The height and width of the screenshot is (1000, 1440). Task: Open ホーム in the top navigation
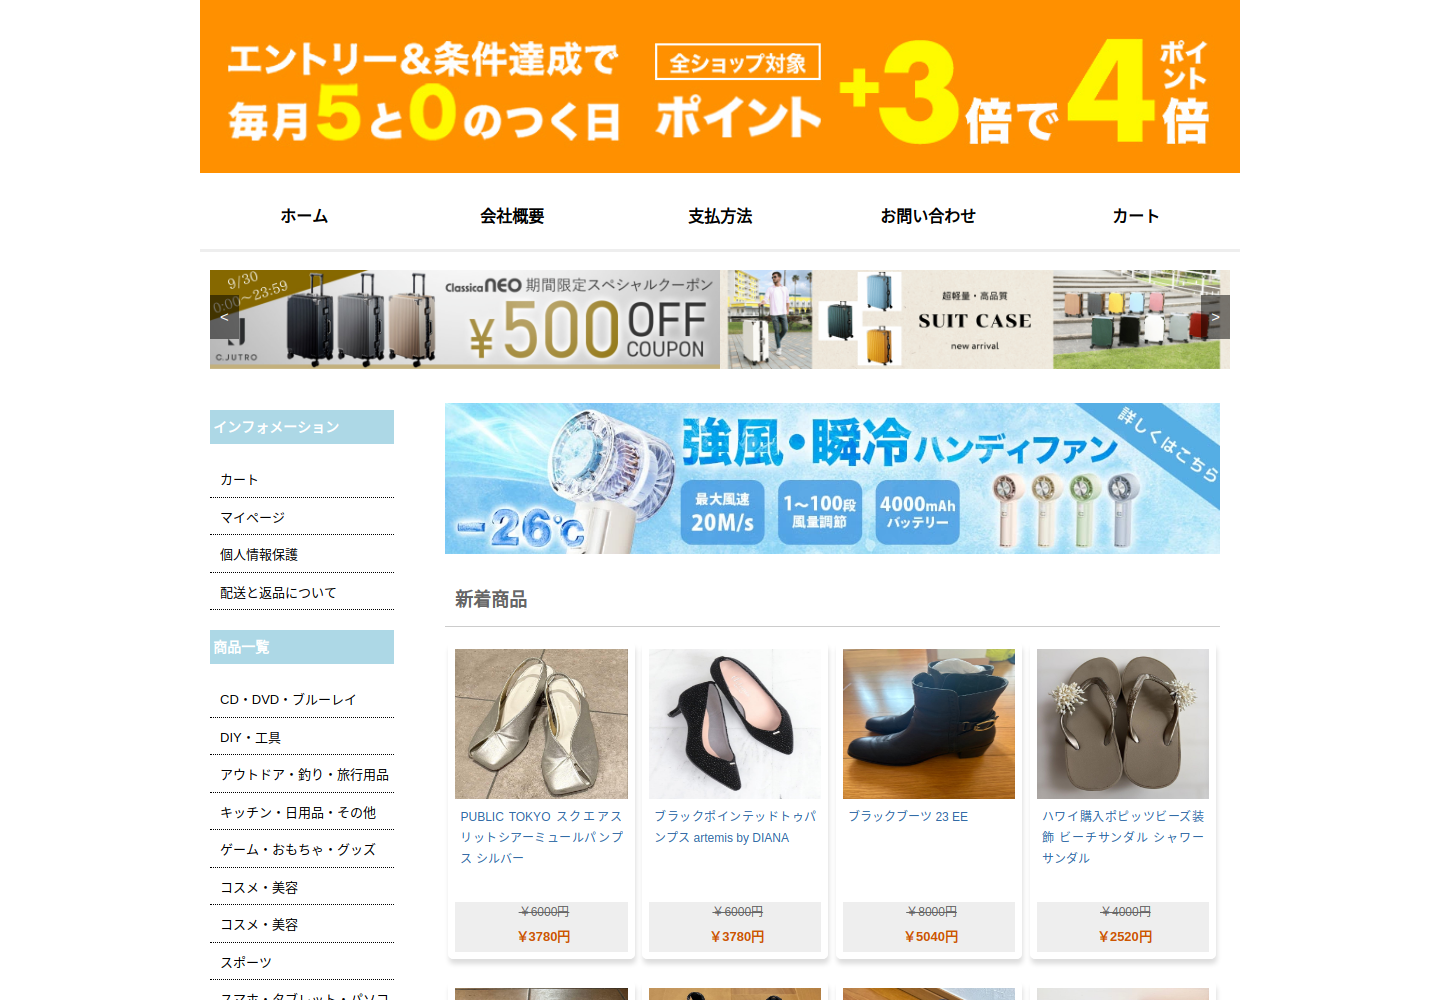tap(304, 216)
